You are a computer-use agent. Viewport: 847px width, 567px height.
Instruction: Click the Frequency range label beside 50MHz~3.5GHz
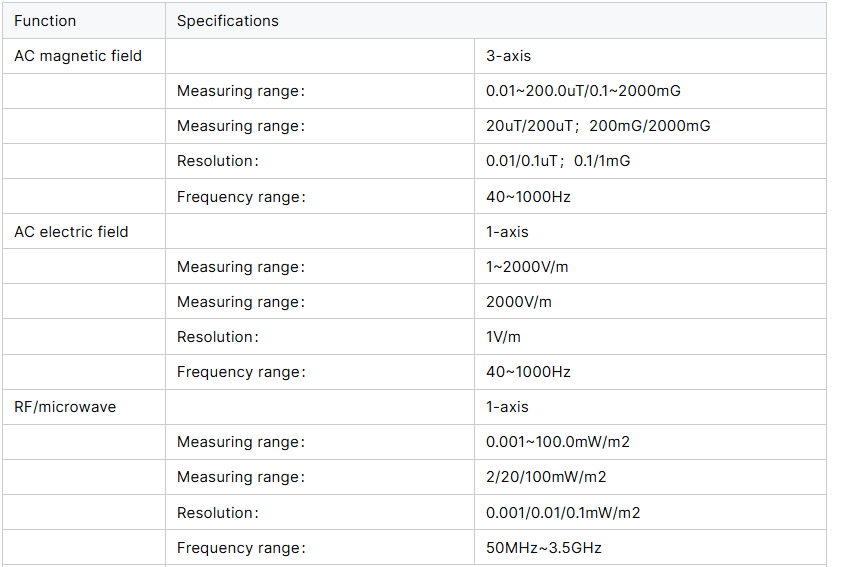pos(241,548)
